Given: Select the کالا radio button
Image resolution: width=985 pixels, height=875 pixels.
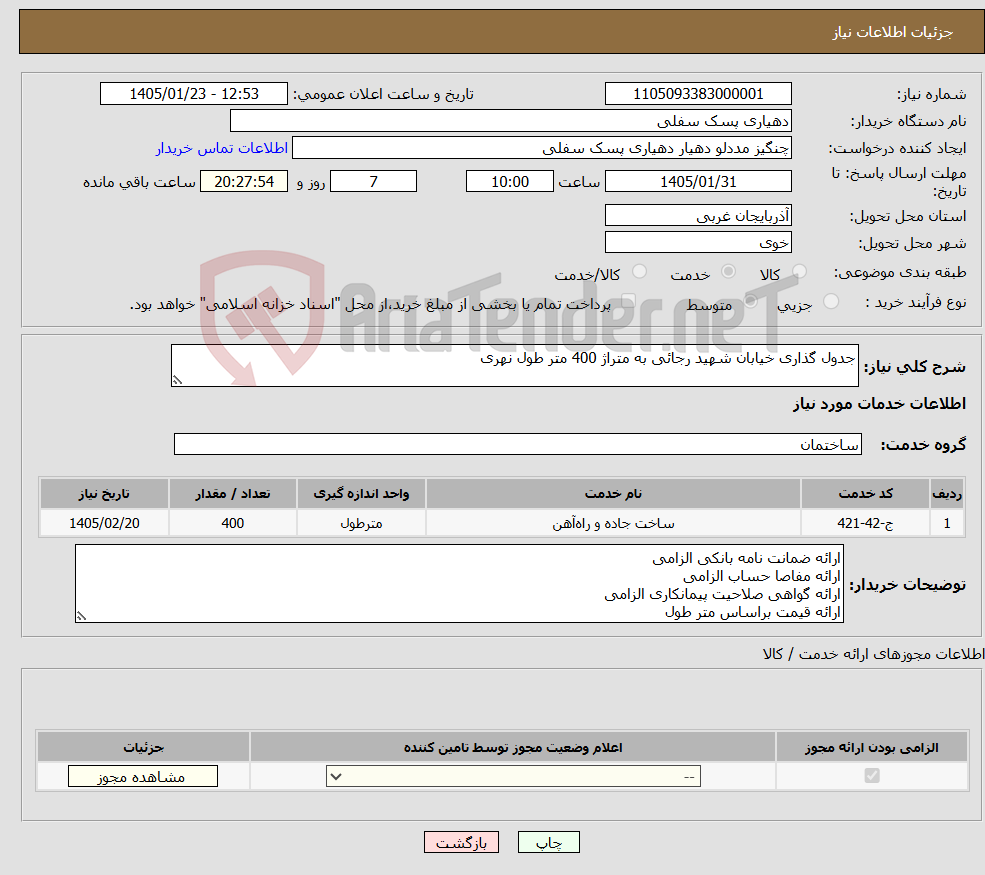Looking at the screenshot, I should pyautogui.click(x=799, y=271).
